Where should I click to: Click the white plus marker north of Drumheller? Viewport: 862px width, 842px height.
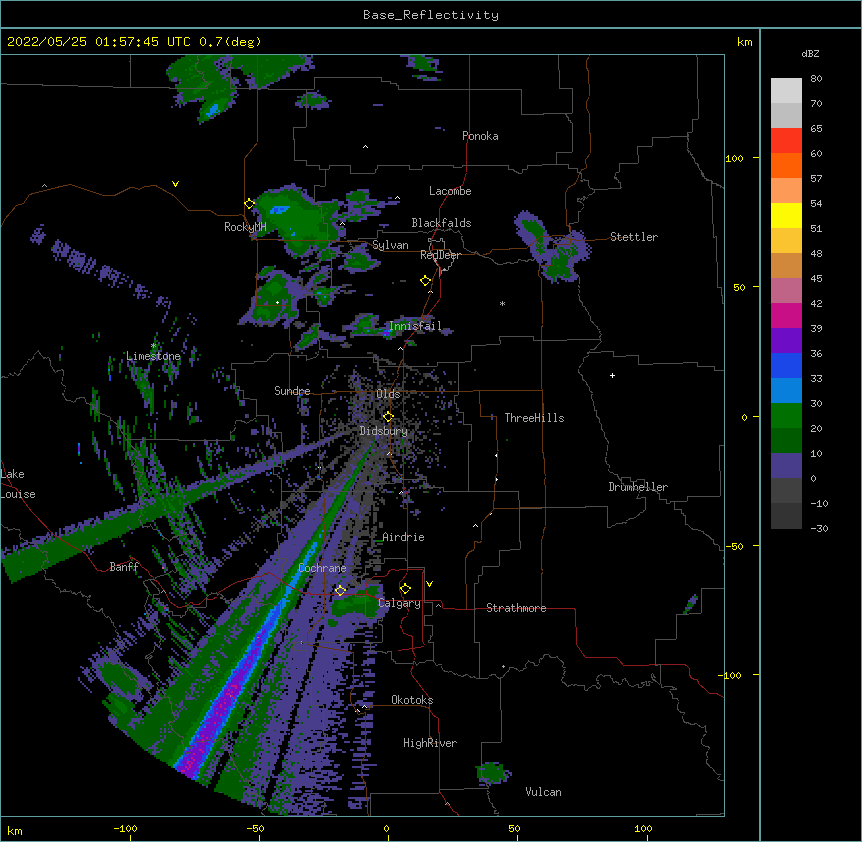click(x=612, y=375)
